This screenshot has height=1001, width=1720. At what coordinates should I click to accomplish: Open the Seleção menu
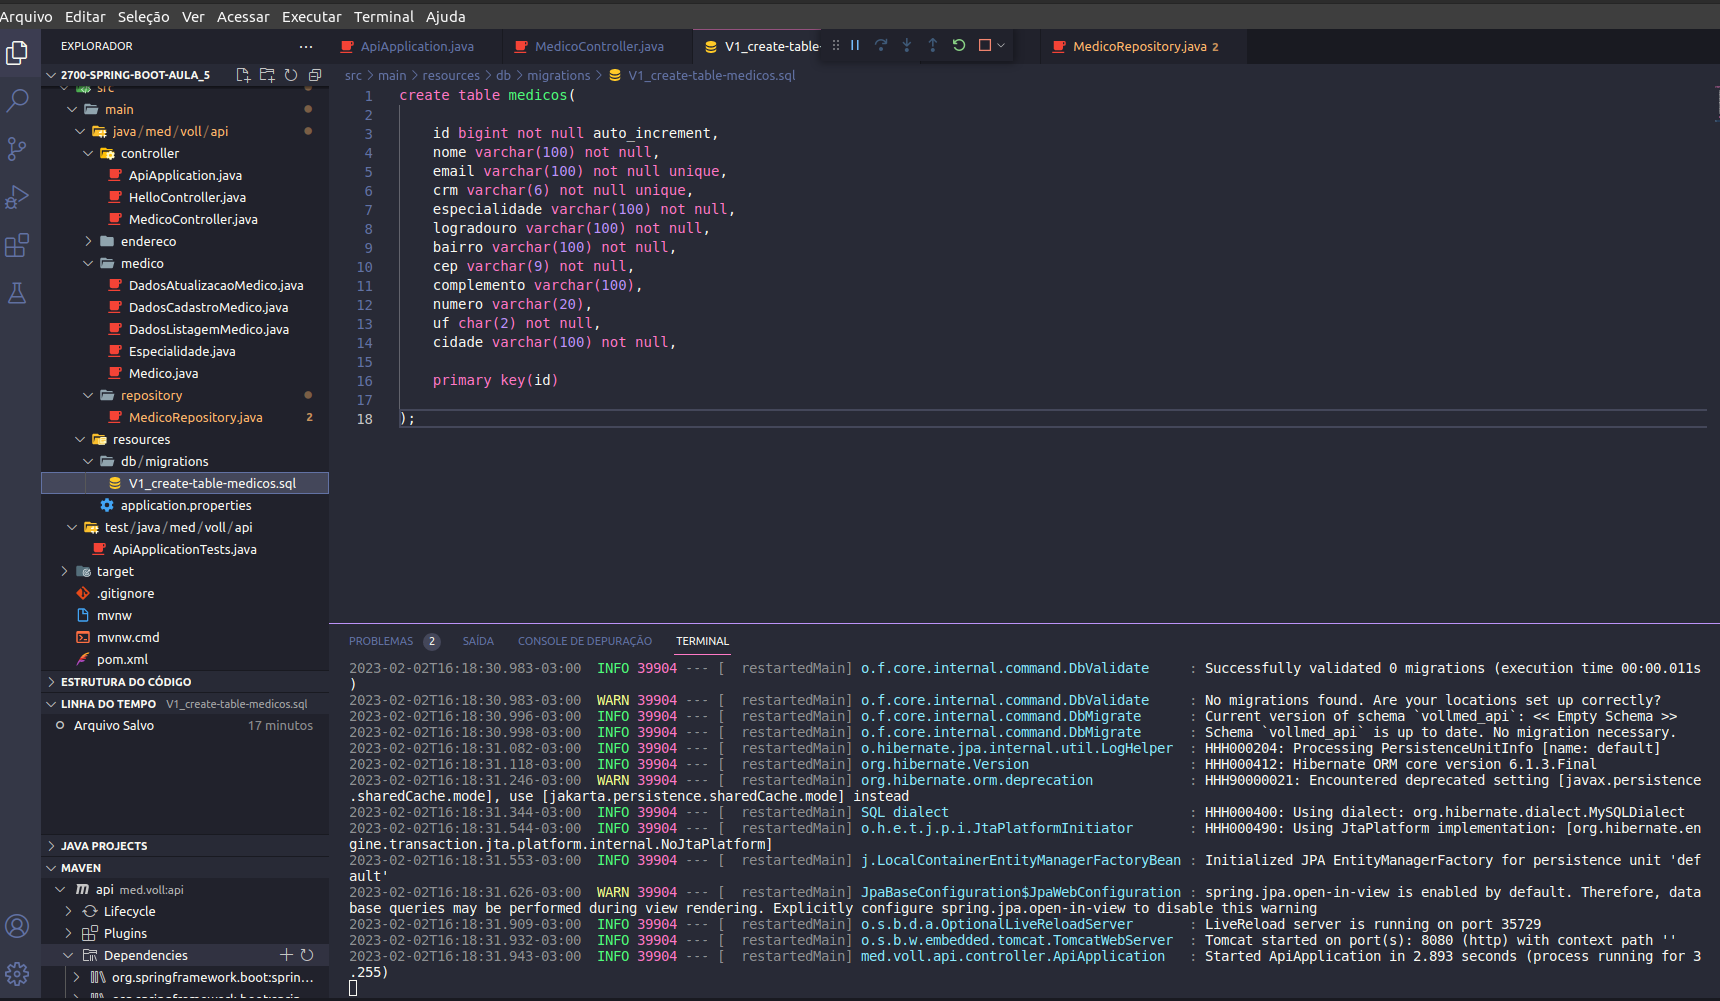click(x=143, y=16)
